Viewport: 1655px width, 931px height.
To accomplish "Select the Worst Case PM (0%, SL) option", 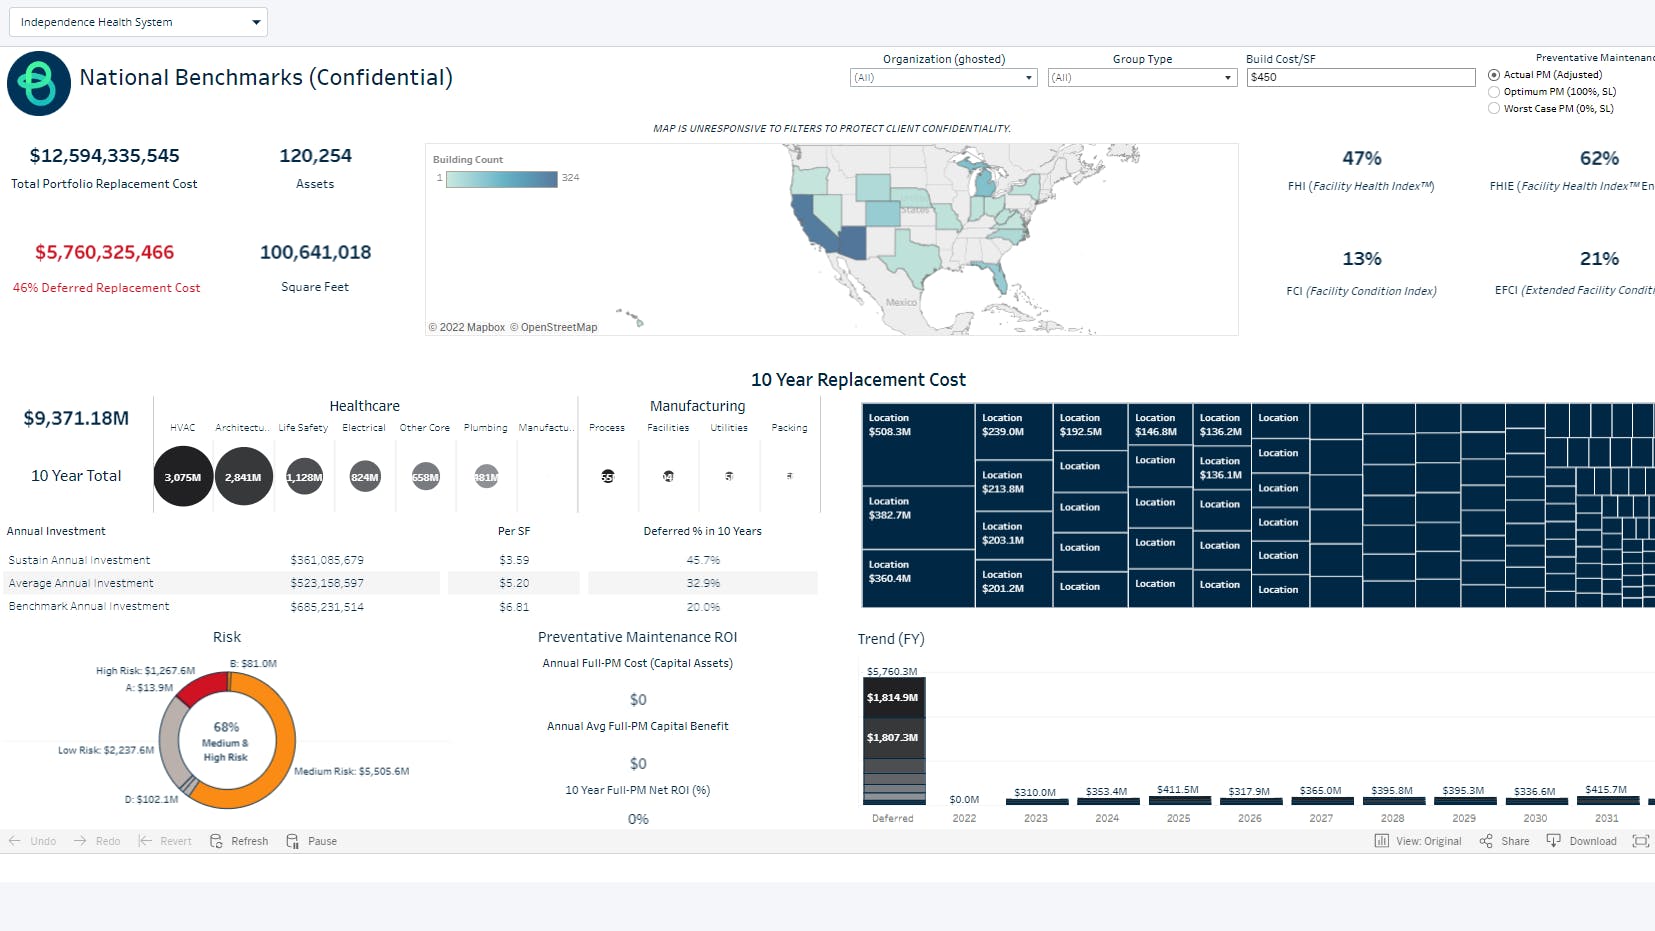I will tap(1494, 108).
